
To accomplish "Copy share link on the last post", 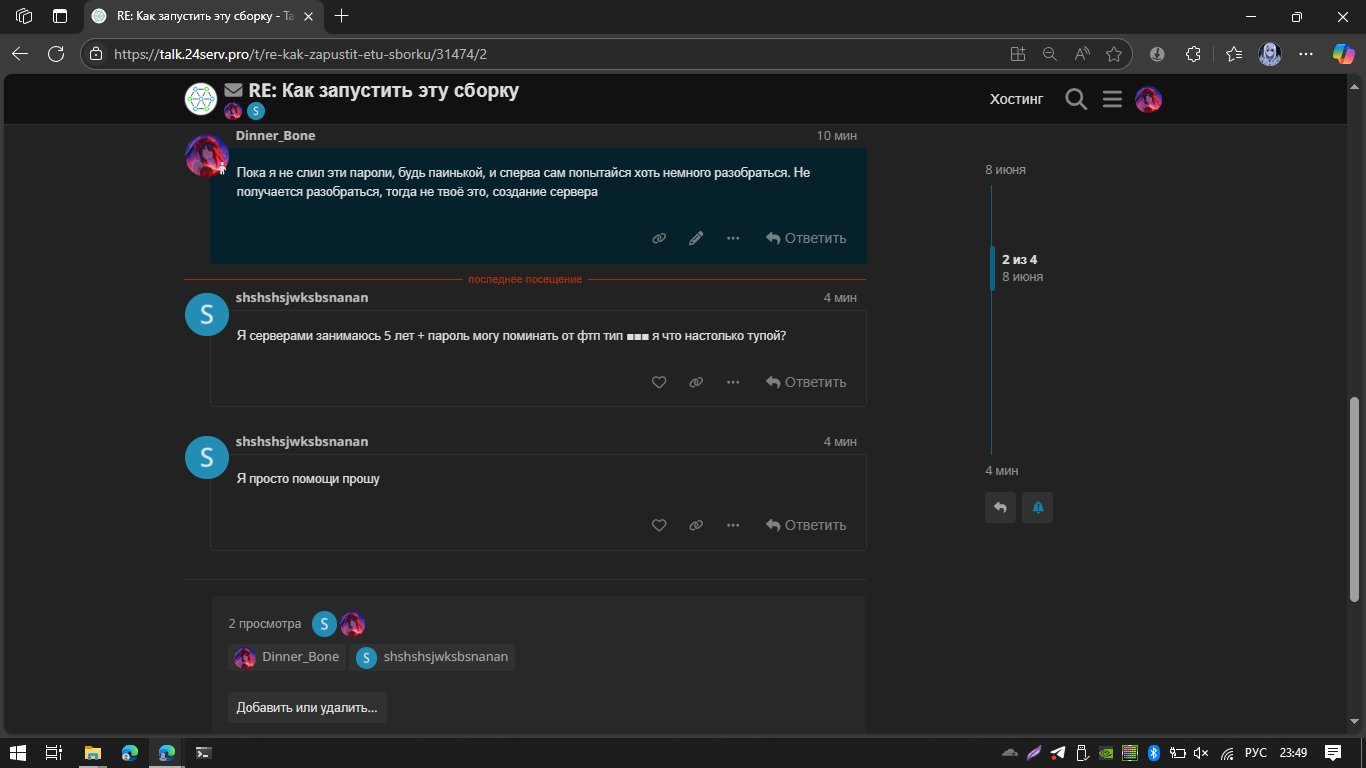I will click(x=696, y=525).
